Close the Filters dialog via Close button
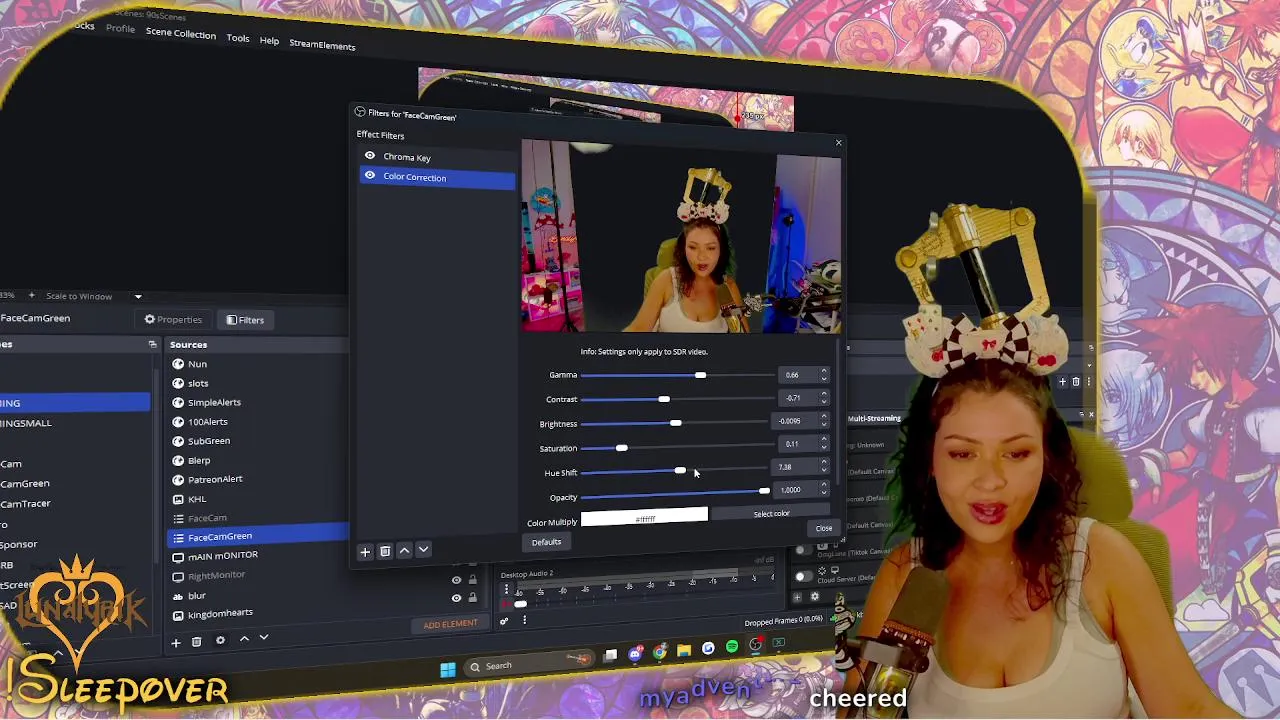 (x=824, y=528)
